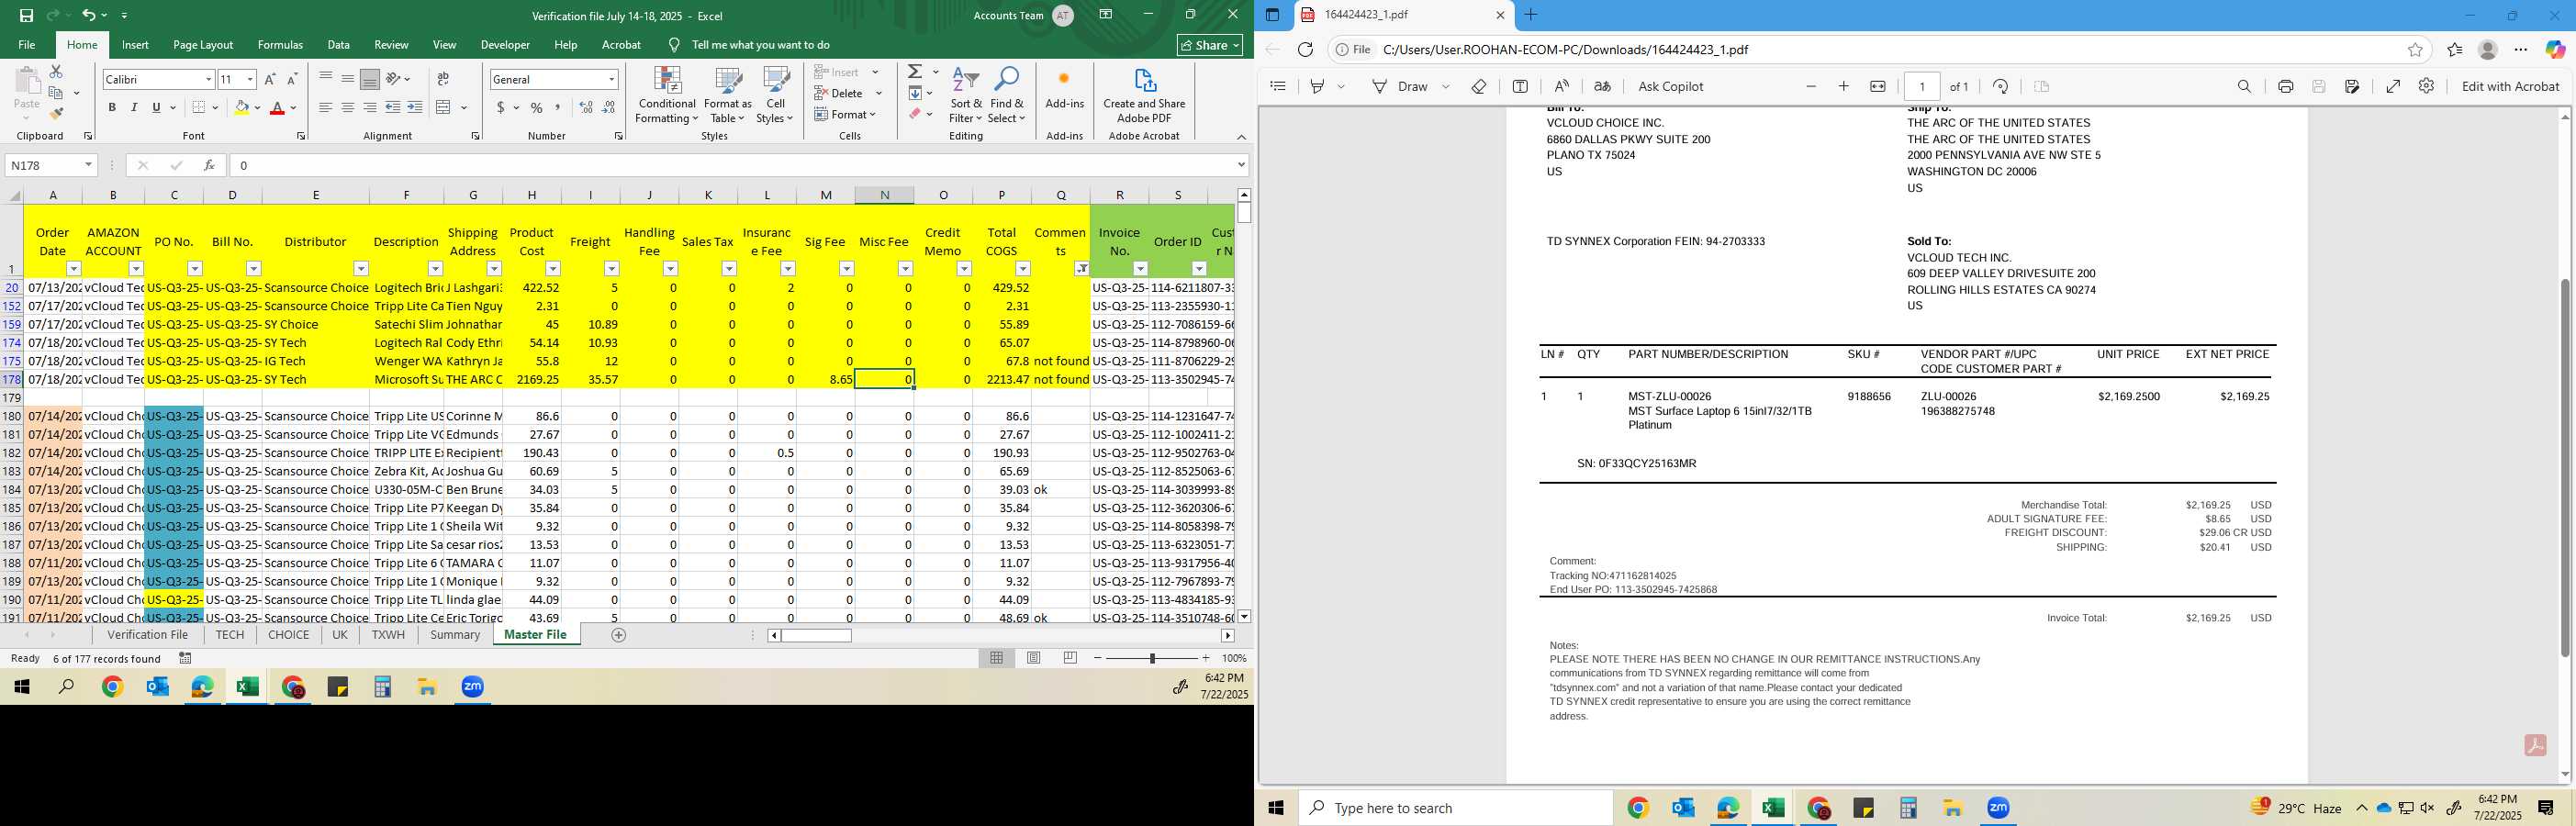Select cell with 8.65 Sig Fee

[x=826, y=380]
